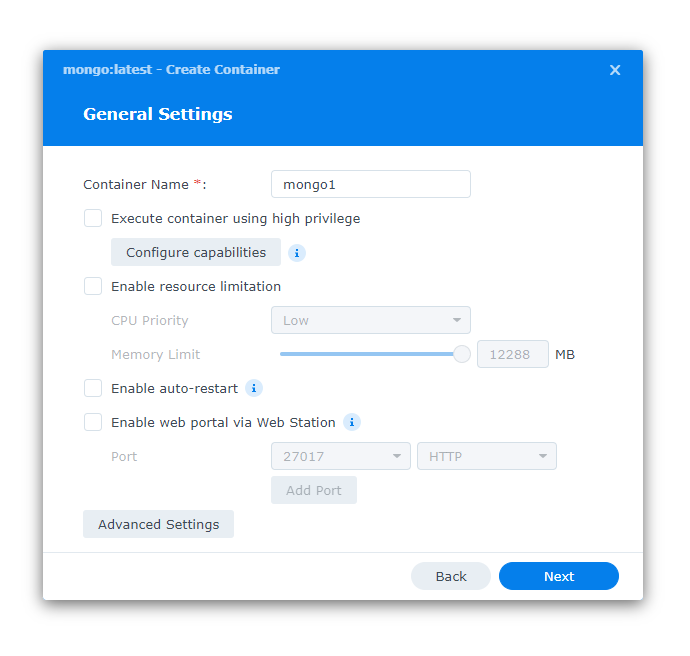Viewport: 690px width, 656px height.
Task: Close the Create Container dialog
Action: 615,70
